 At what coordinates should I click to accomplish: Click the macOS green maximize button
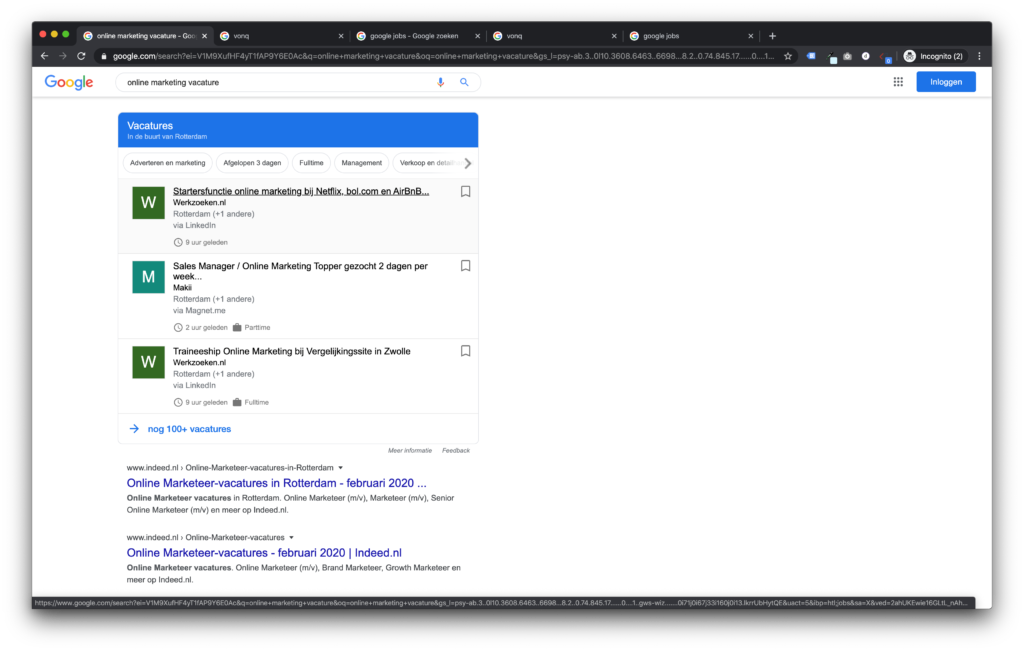pyautogui.click(x=65, y=35)
